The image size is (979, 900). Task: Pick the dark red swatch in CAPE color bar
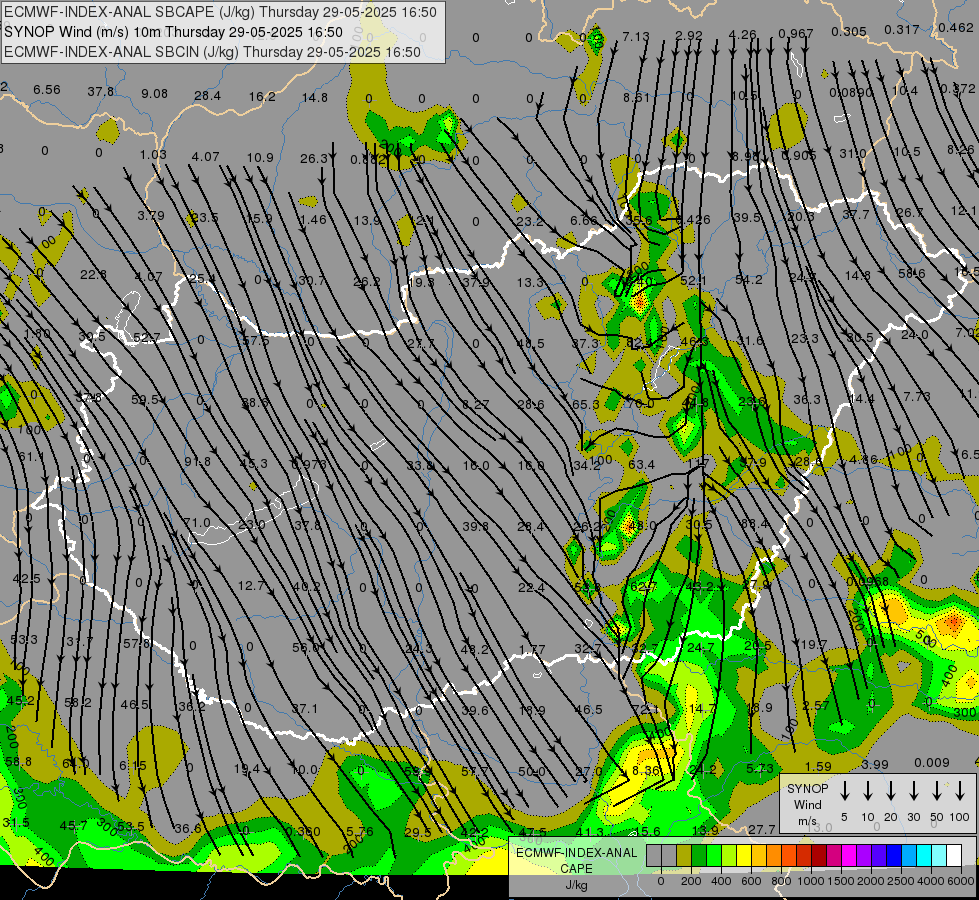click(819, 855)
